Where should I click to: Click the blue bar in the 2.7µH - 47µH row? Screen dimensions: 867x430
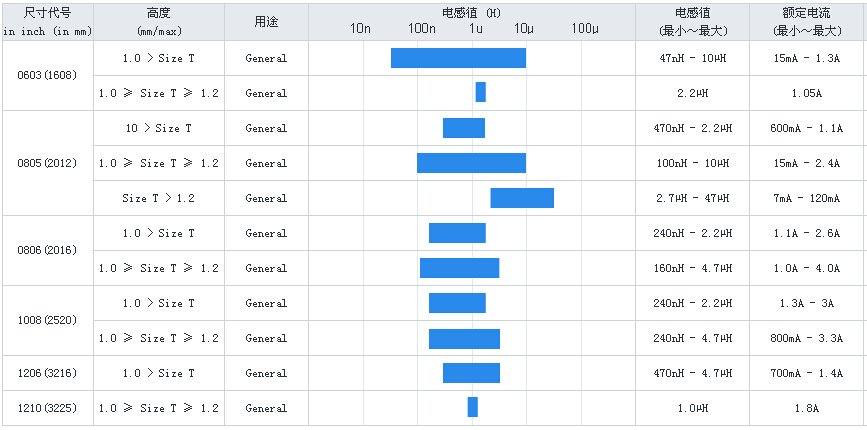[521, 198]
